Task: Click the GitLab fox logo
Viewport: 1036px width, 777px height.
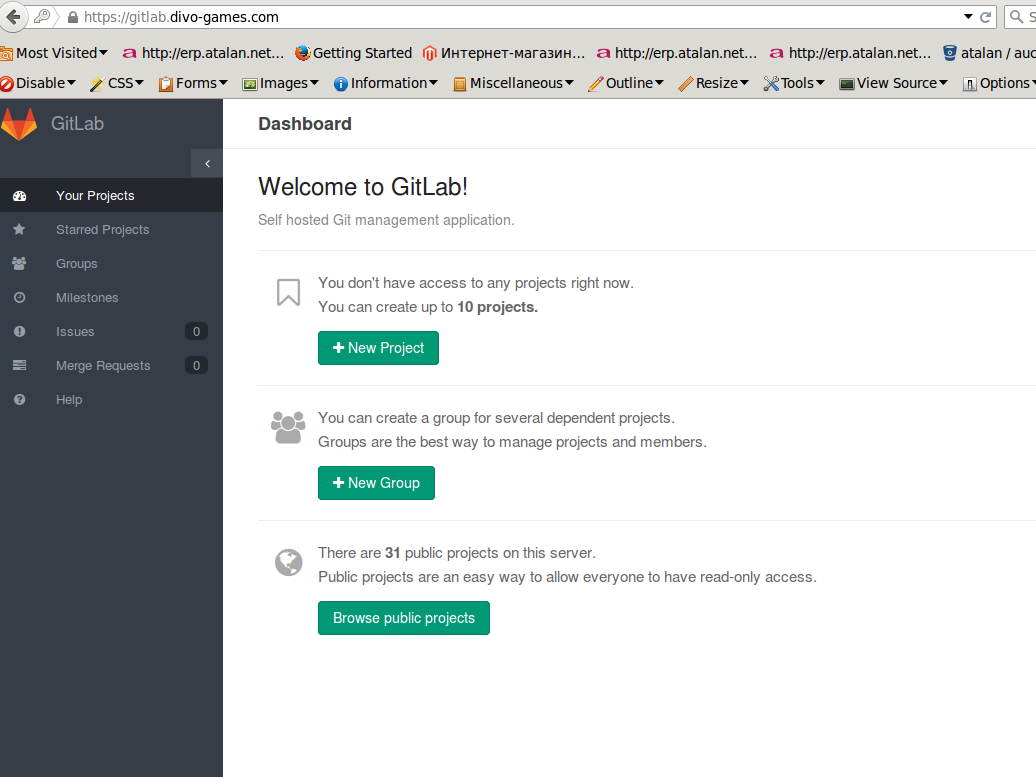Action: click(18, 124)
